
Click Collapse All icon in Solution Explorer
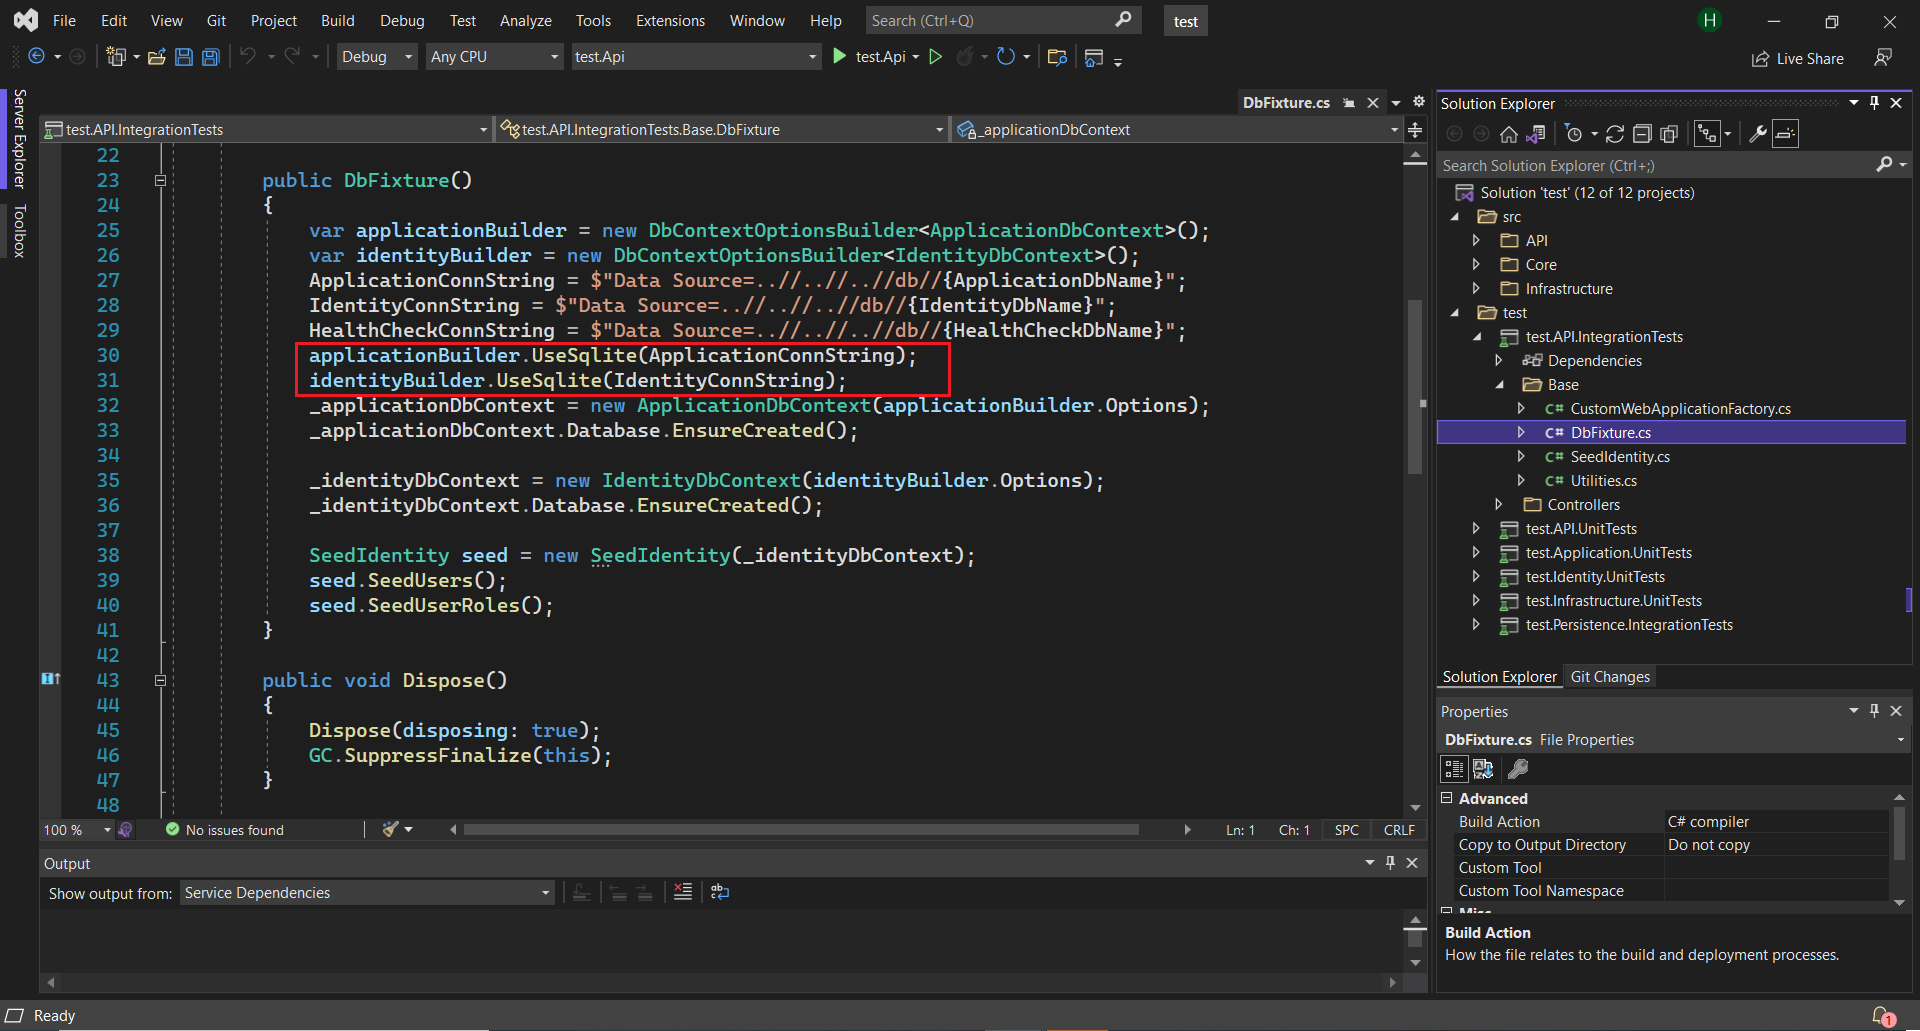[x=1642, y=134]
